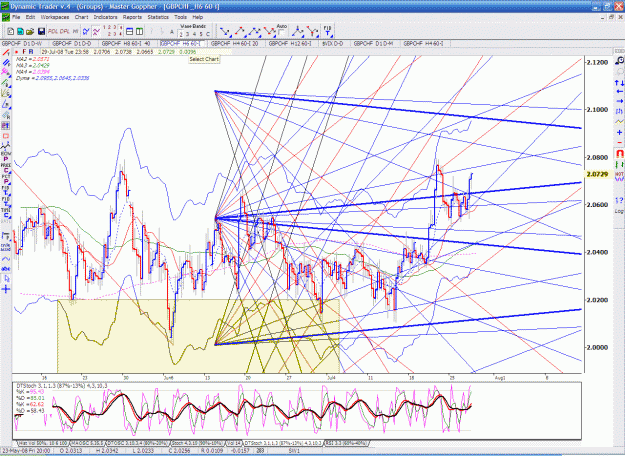Click the left arrow scroll icon
The width and height of the screenshot is (625, 456).
pos(619,92)
